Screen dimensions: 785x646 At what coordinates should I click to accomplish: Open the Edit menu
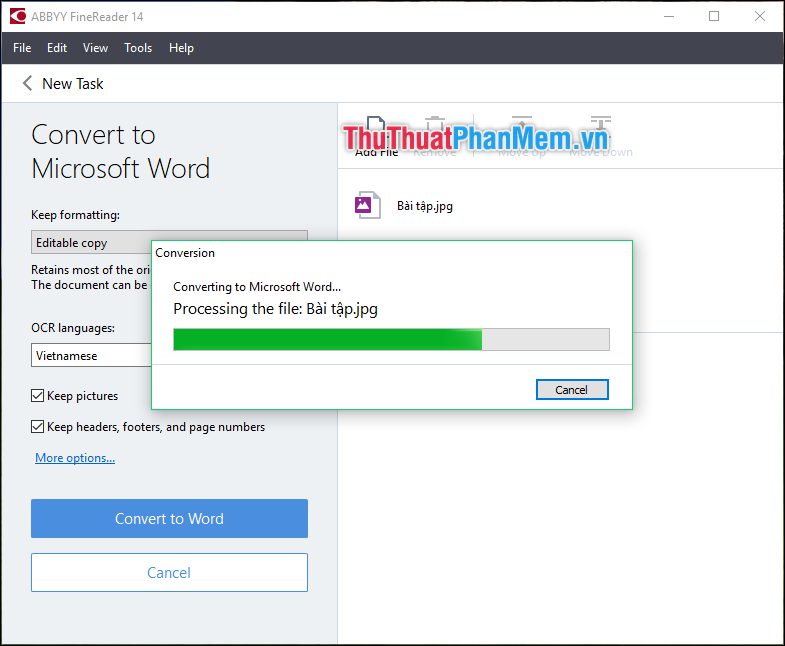coord(57,48)
